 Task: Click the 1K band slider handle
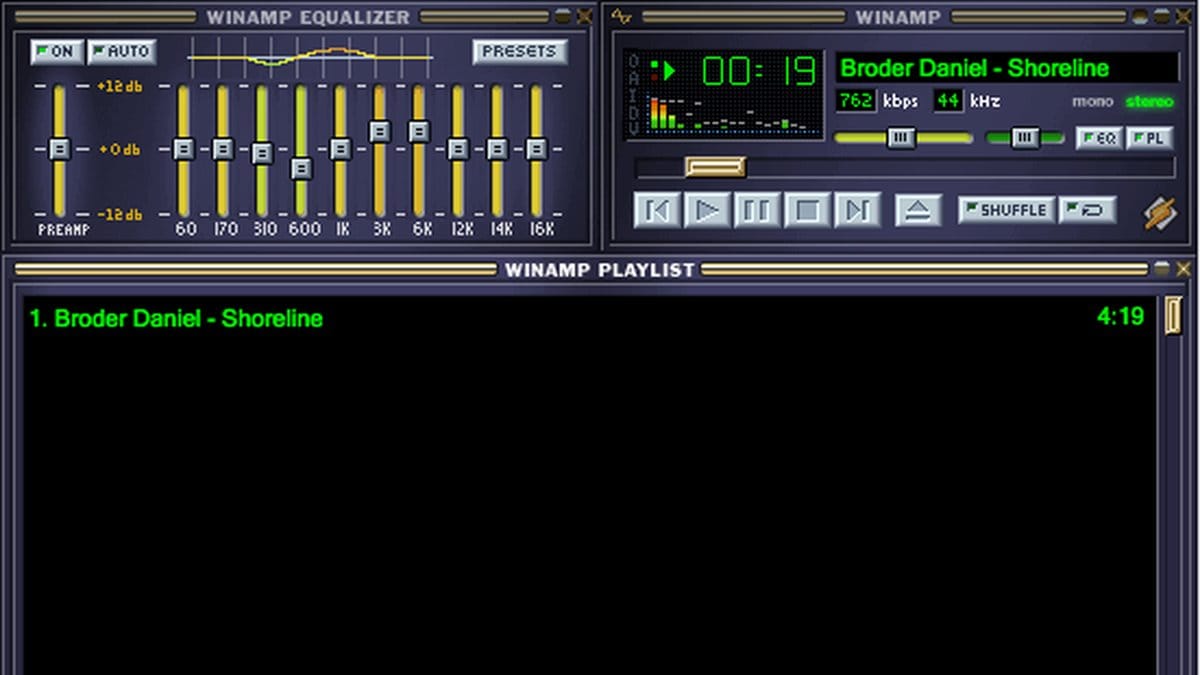(341, 149)
